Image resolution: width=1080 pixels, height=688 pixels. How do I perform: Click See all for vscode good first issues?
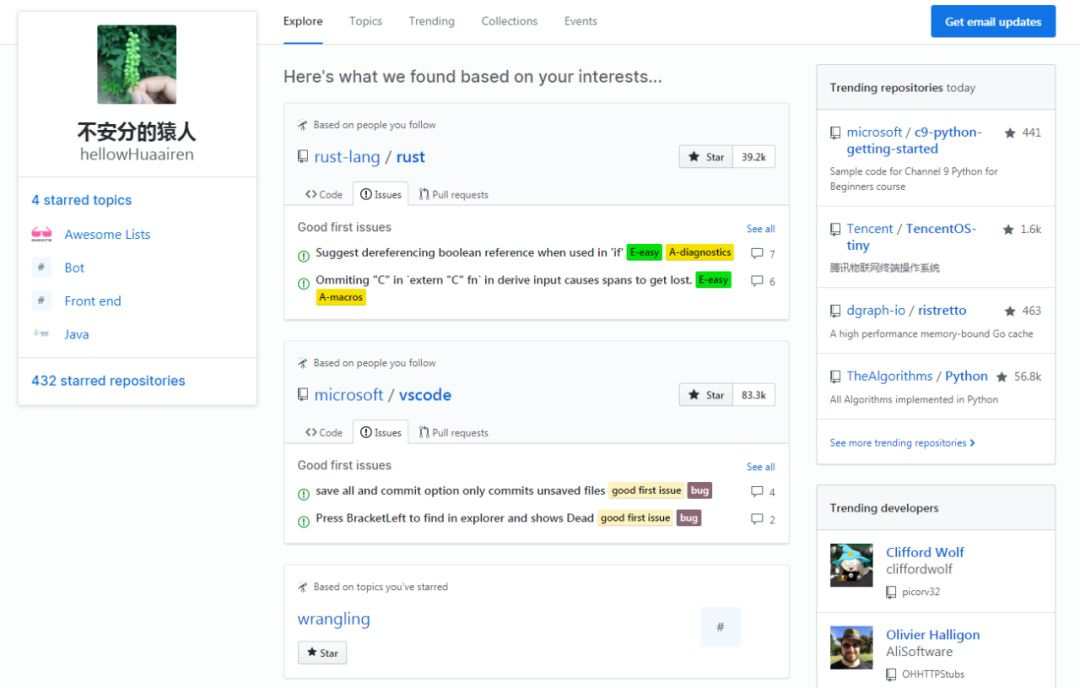tap(760, 467)
